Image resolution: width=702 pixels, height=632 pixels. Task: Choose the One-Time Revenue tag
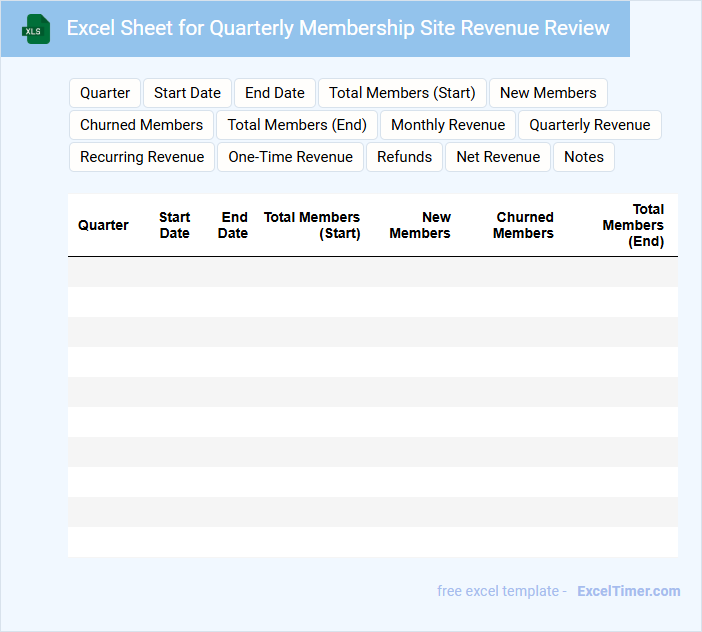[x=290, y=157]
